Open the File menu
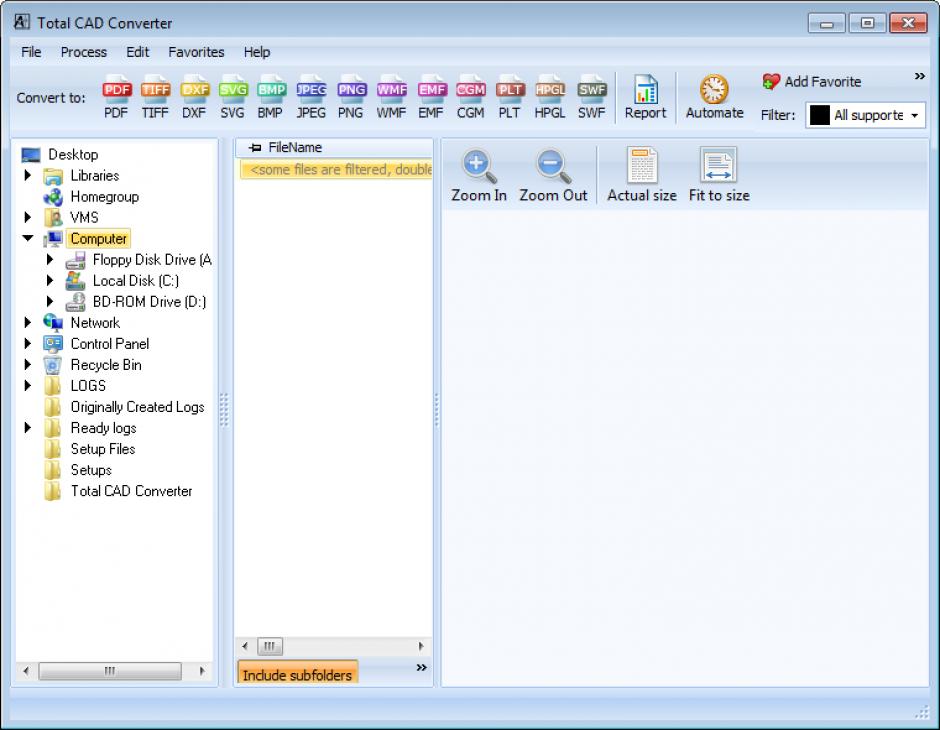The image size is (940, 730). (31, 52)
